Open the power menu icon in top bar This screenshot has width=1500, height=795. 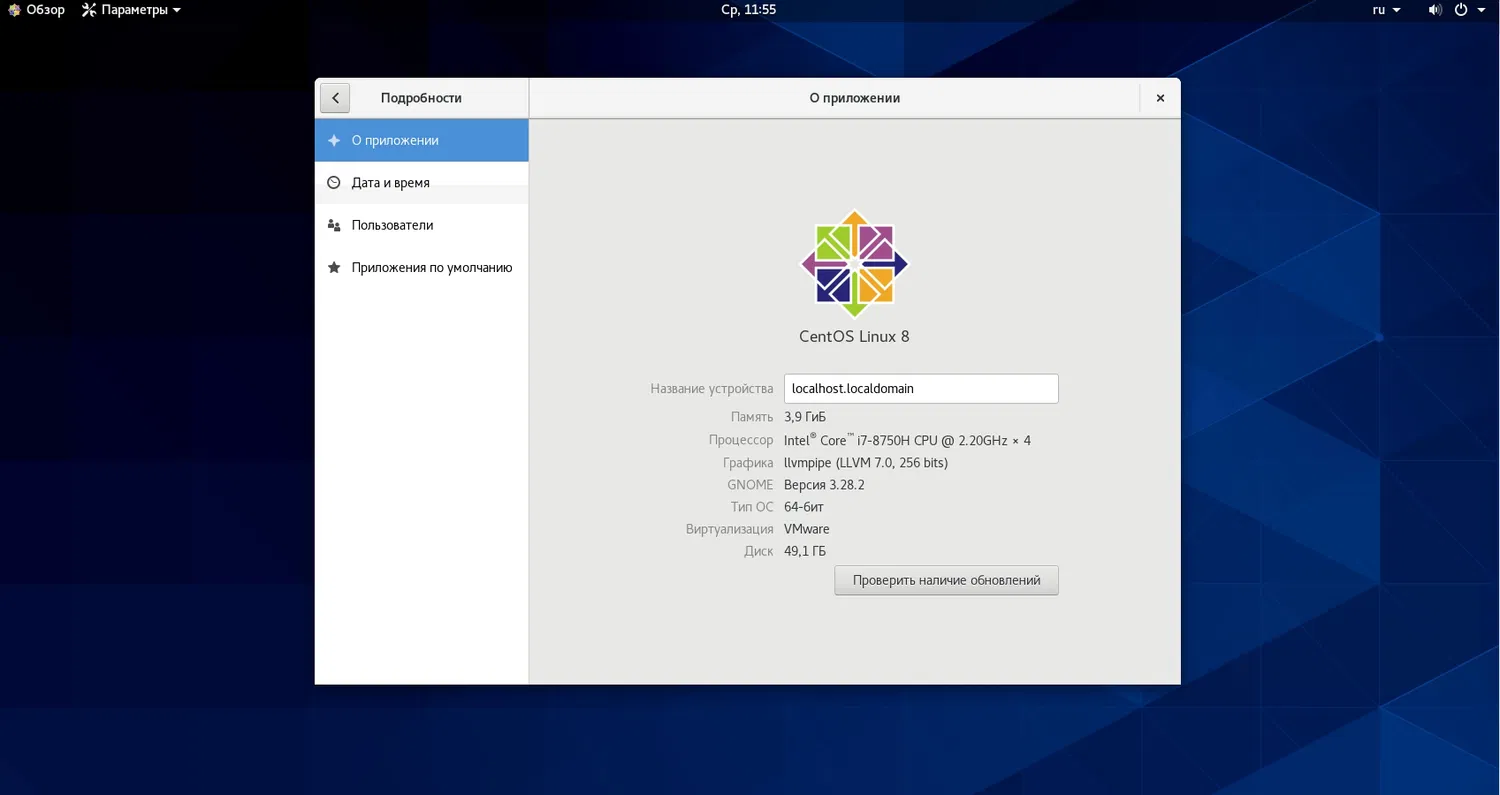1461,10
